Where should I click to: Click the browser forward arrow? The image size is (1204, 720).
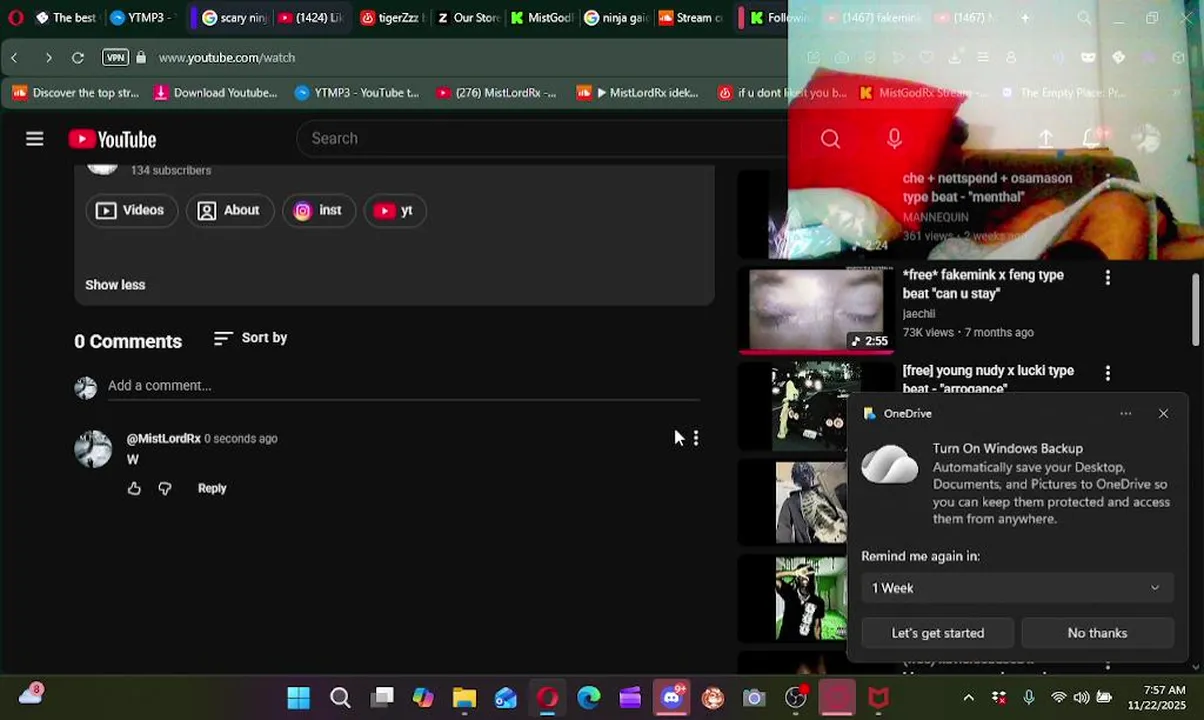click(48, 58)
